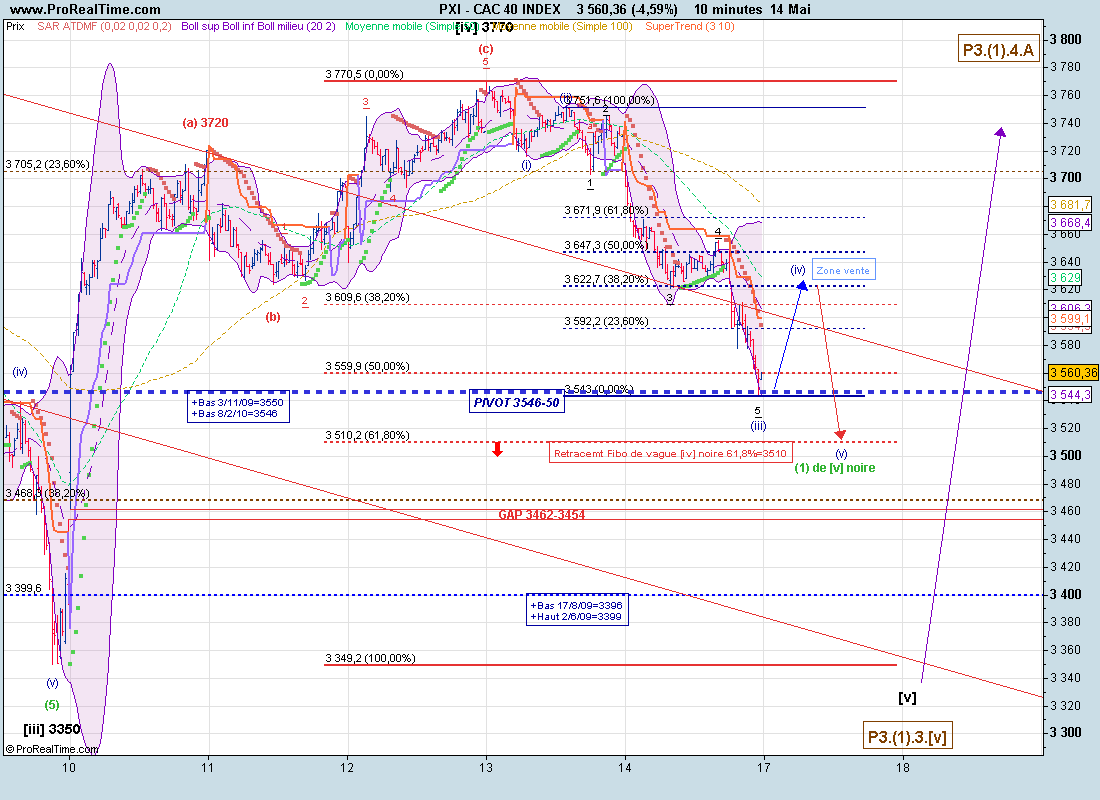
Task: Click the '3 705,2 (23,60%)' Fibonacci label
Action: [x=48, y=164]
